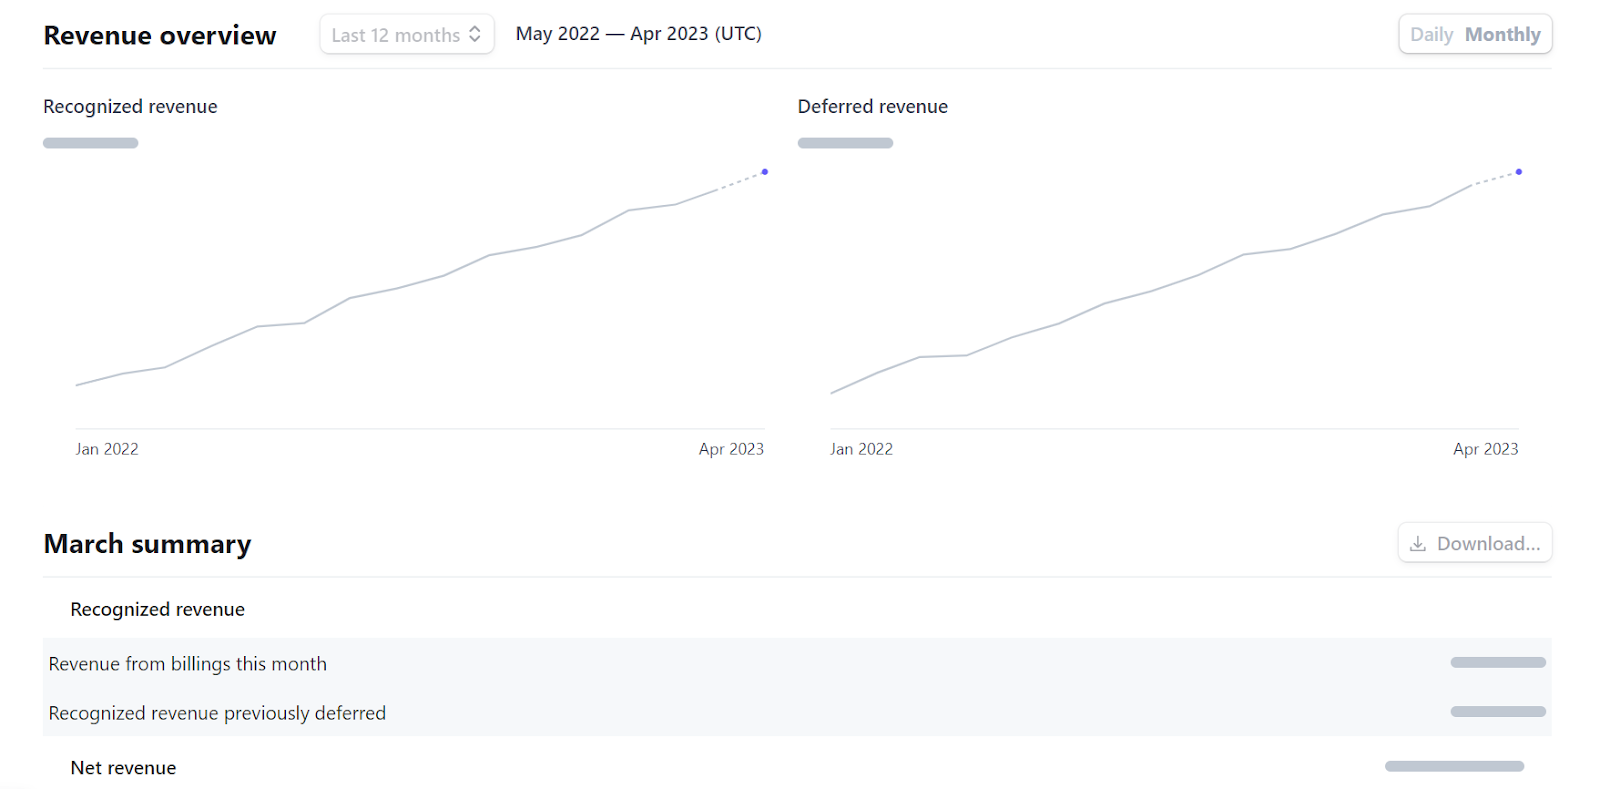Select the Revenue from billings this month row
The height and width of the screenshot is (789, 1600).
(x=797, y=663)
